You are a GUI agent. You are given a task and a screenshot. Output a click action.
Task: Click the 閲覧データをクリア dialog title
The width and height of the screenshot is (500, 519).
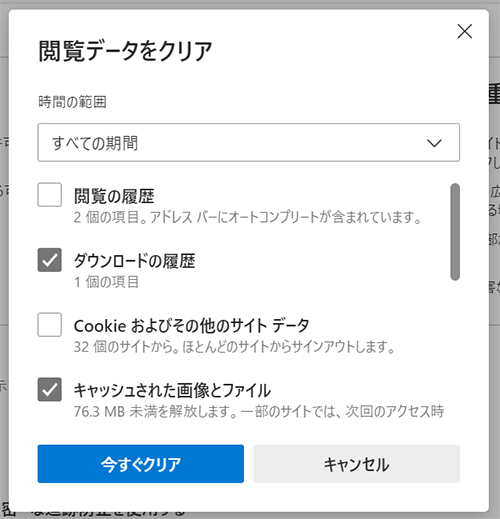pos(125,51)
